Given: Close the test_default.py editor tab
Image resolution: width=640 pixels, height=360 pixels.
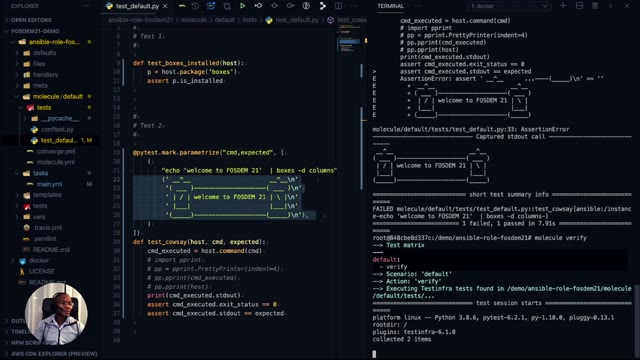Looking at the screenshot, I should (165, 6).
